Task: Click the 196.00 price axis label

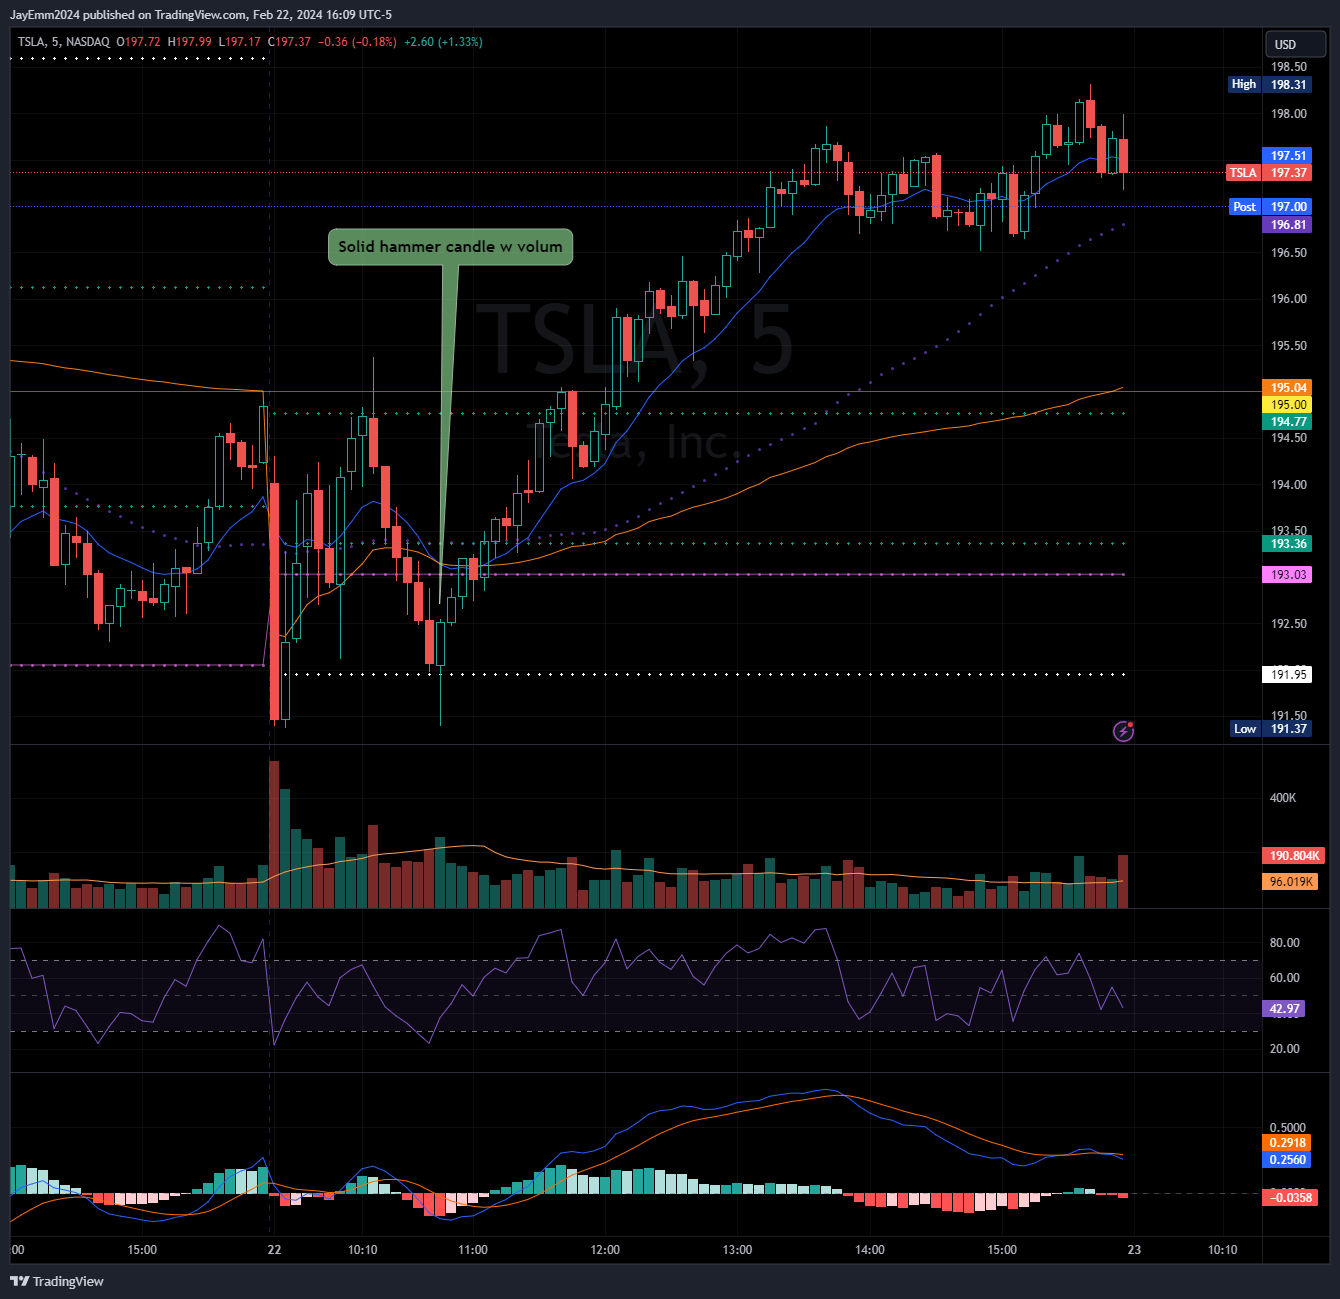Action: tap(1288, 299)
